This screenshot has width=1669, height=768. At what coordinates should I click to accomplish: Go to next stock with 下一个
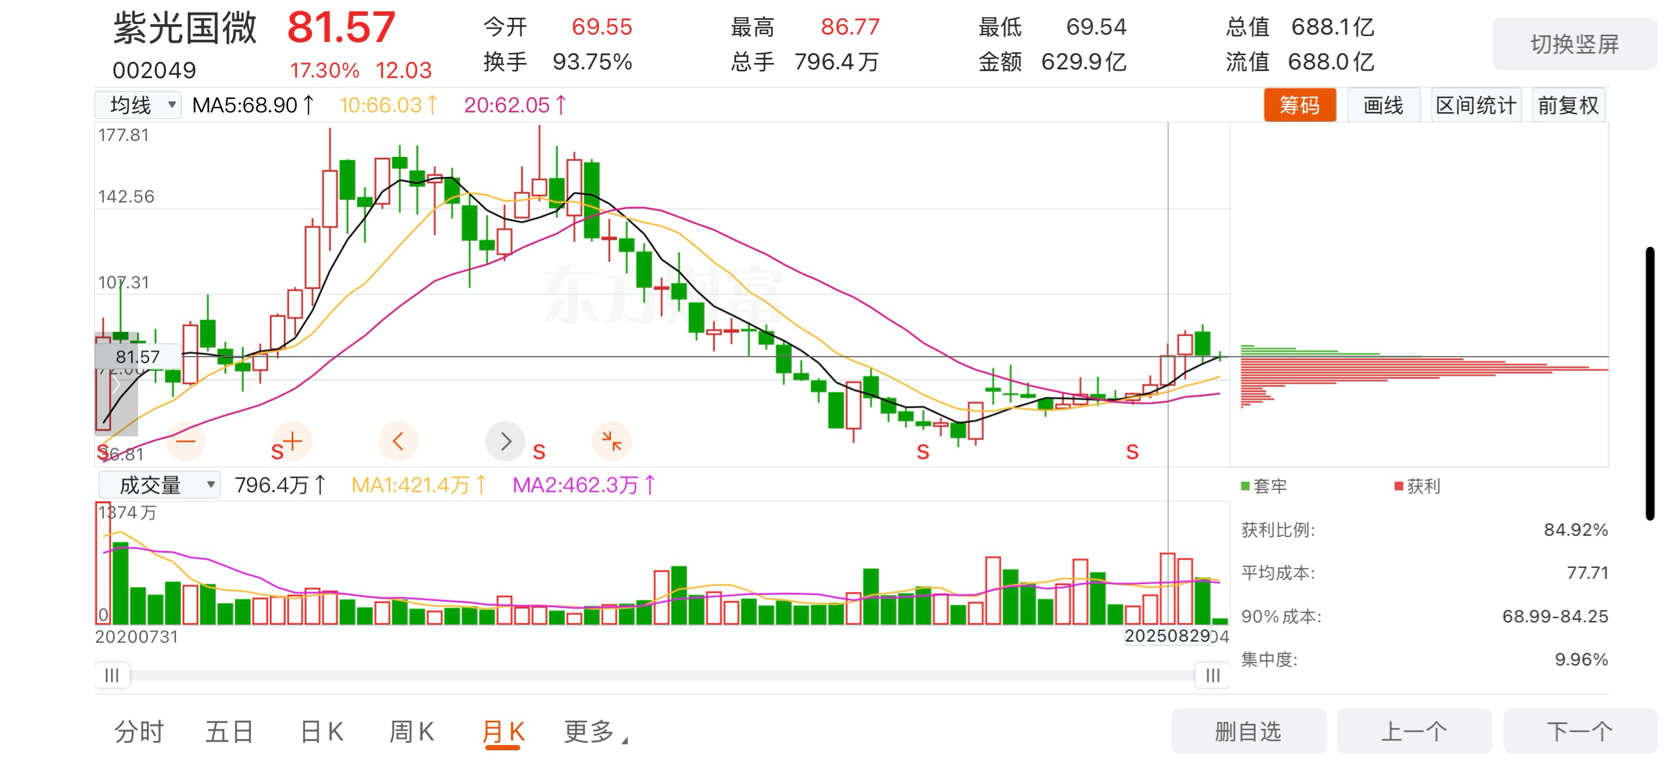click(x=1580, y=732)
